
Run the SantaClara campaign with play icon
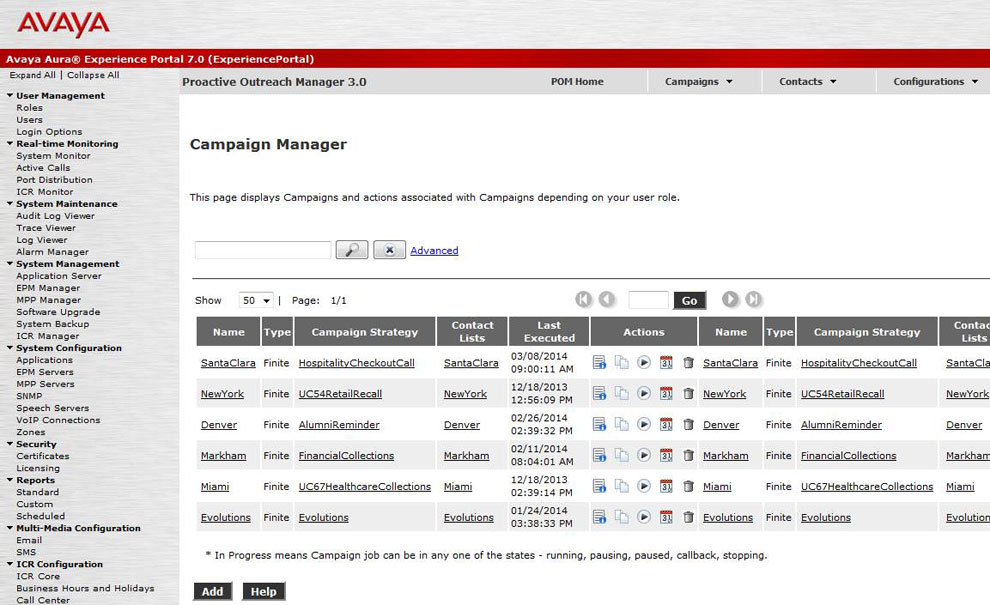[x=644, y=362]
